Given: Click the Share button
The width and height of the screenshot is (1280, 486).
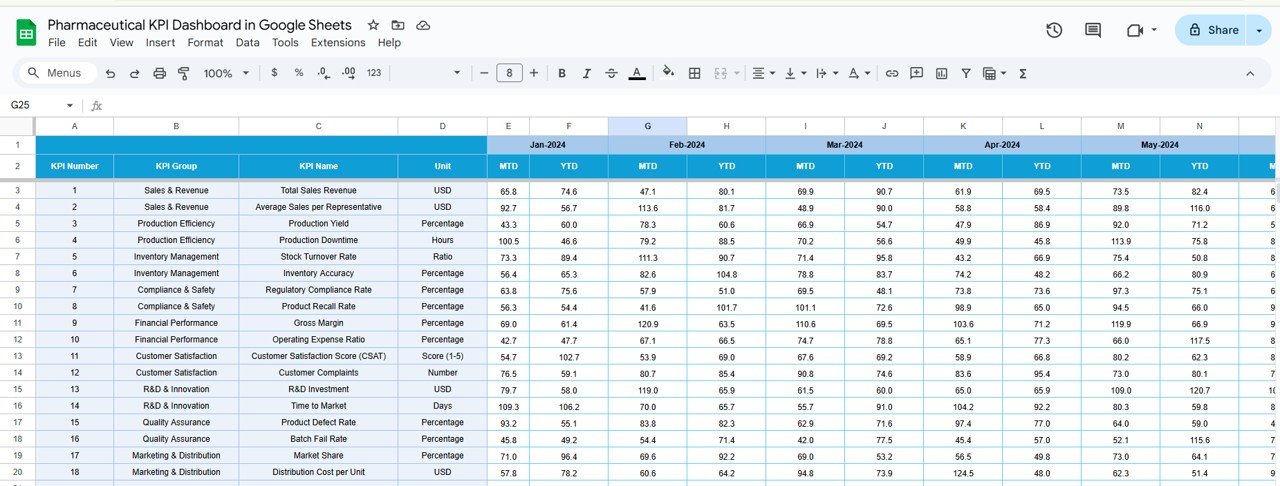Looking at the screenshot, I should [x=1211, y=30].
